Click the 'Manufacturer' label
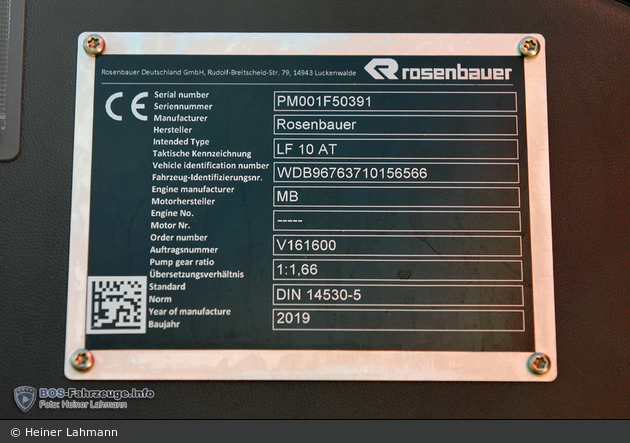The height and width of the screenshot is (443, 630). point(180,118)
